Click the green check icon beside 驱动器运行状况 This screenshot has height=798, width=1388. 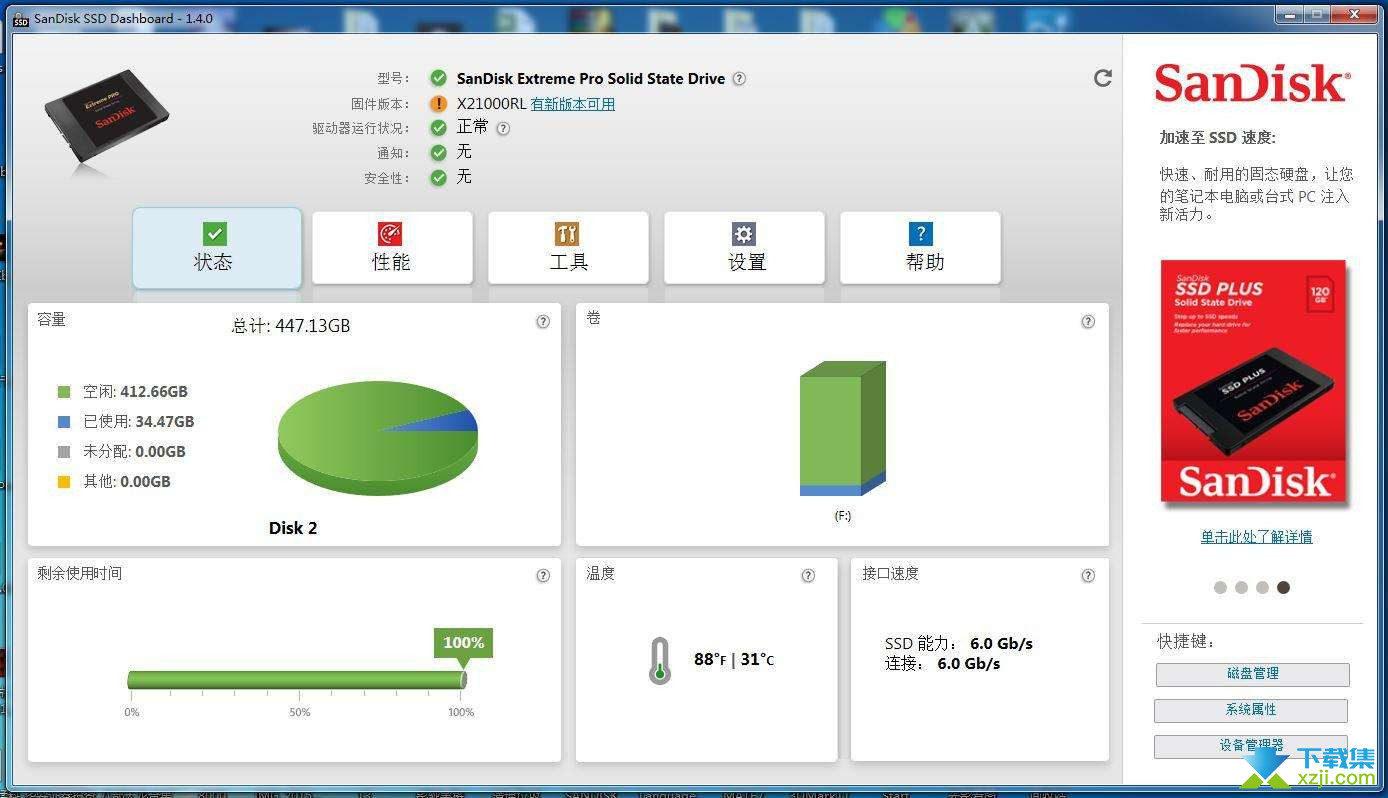coord(438,128)
